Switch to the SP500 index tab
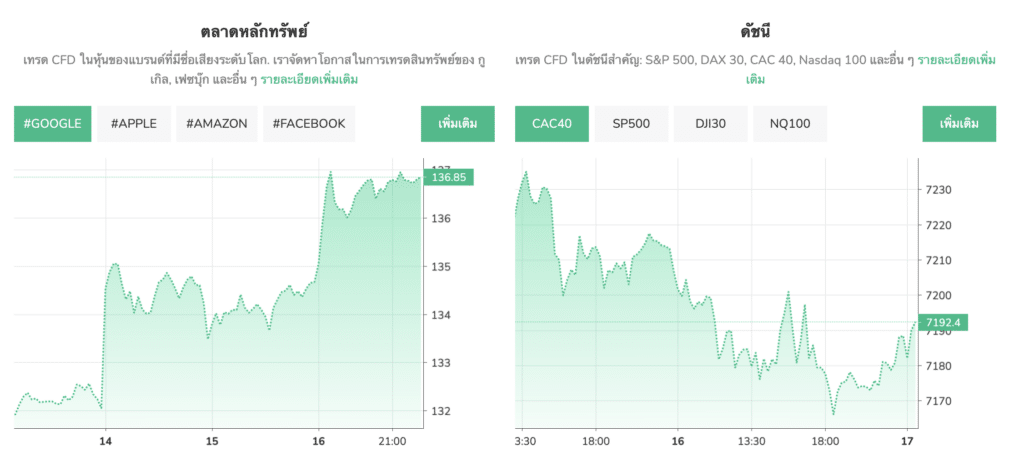This screenshot has height=461, width=1024. click(631, 124)
